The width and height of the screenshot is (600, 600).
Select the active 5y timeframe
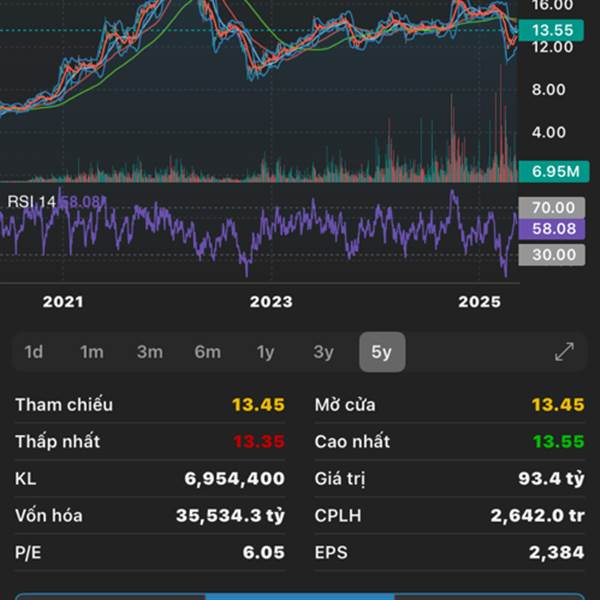coord(382,352)
